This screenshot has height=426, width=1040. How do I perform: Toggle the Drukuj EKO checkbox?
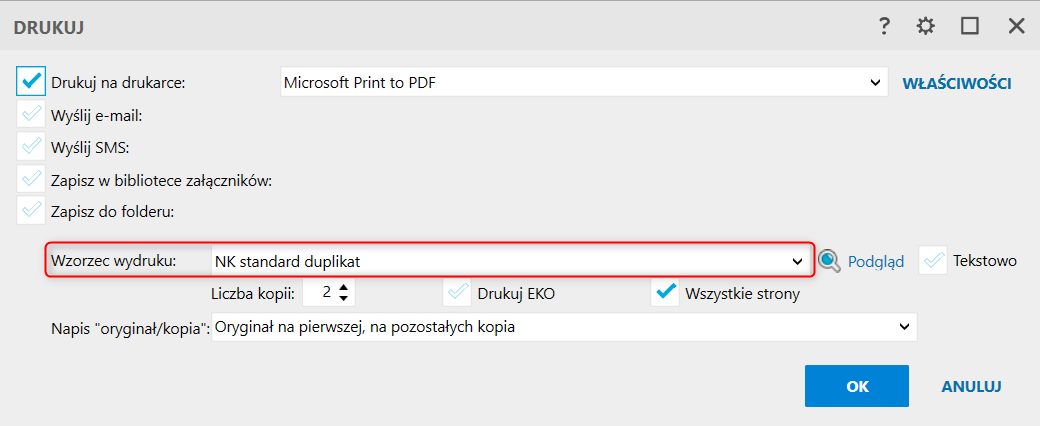coord(459,293)
